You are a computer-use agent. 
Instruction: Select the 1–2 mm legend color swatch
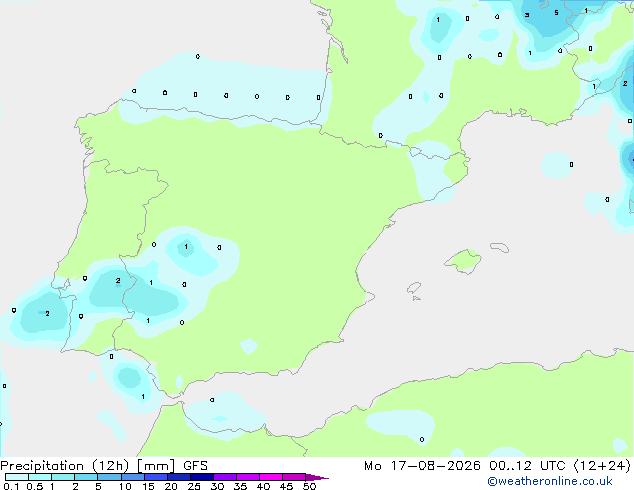point(63,477)
